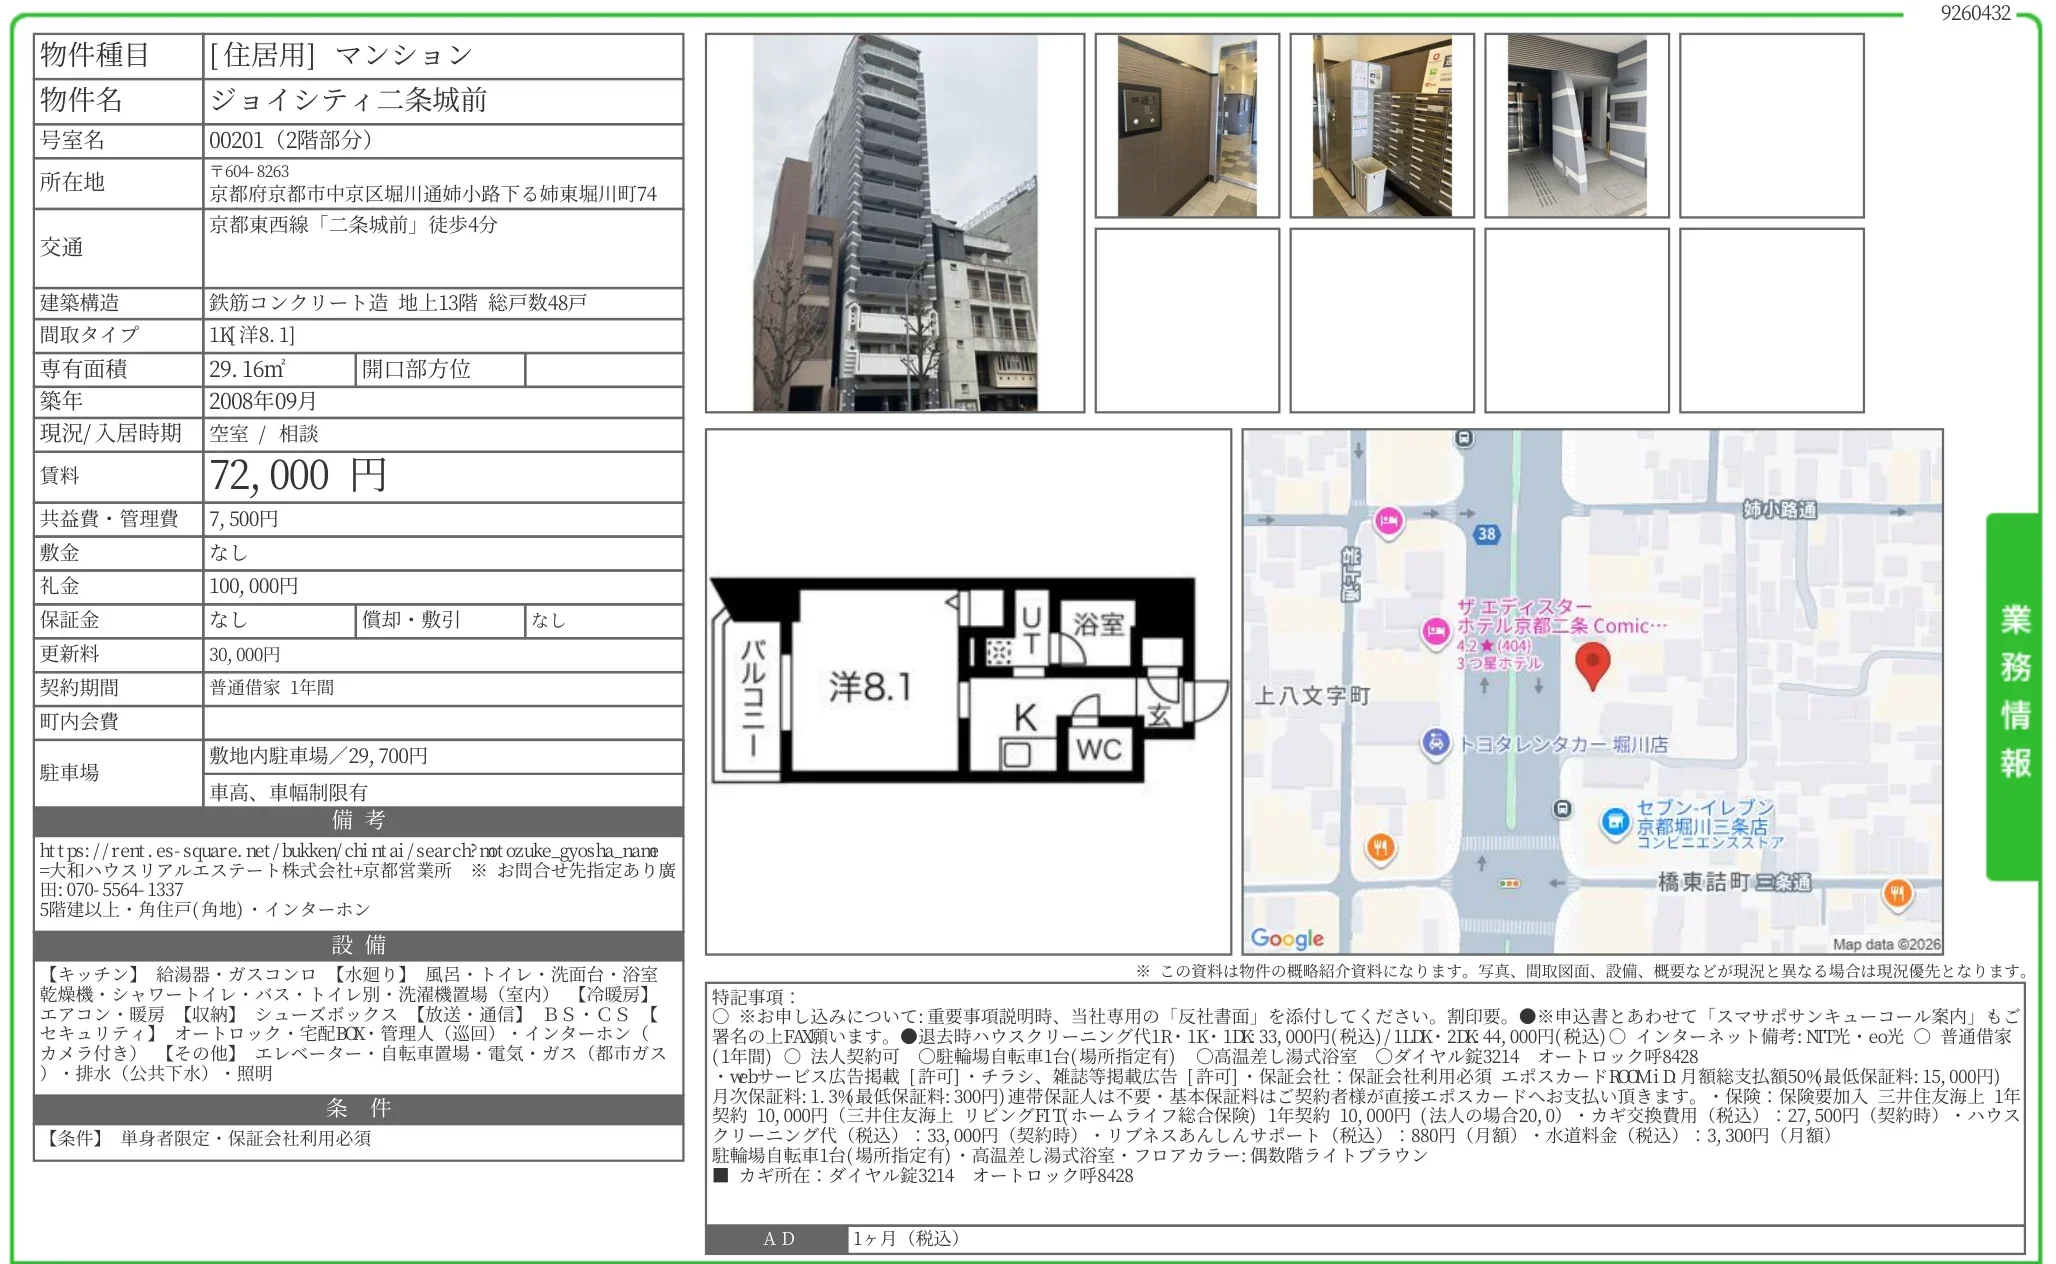Open the 業務情報 green side tab
Viewport: 2056px width, 1264px height.
(x=2013, y=695)
